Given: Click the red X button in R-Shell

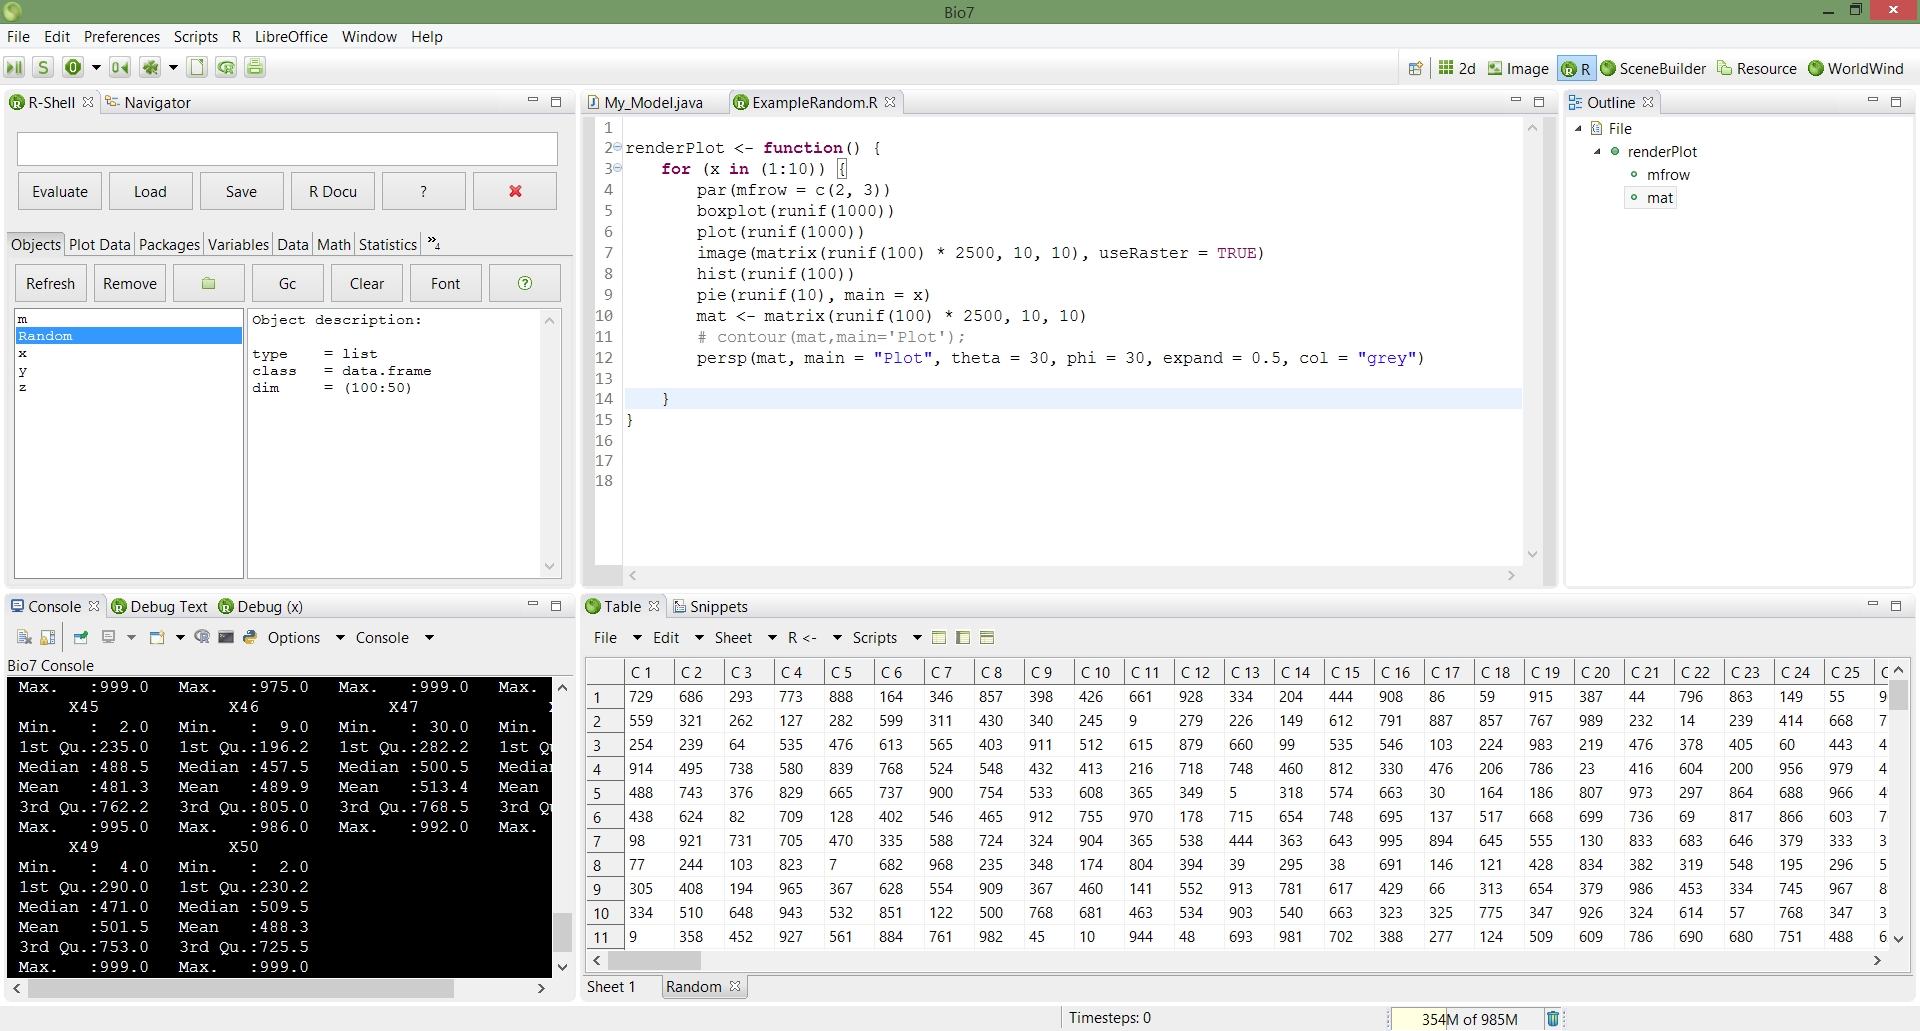Looking at the screenshot, I should pos(515,192).
